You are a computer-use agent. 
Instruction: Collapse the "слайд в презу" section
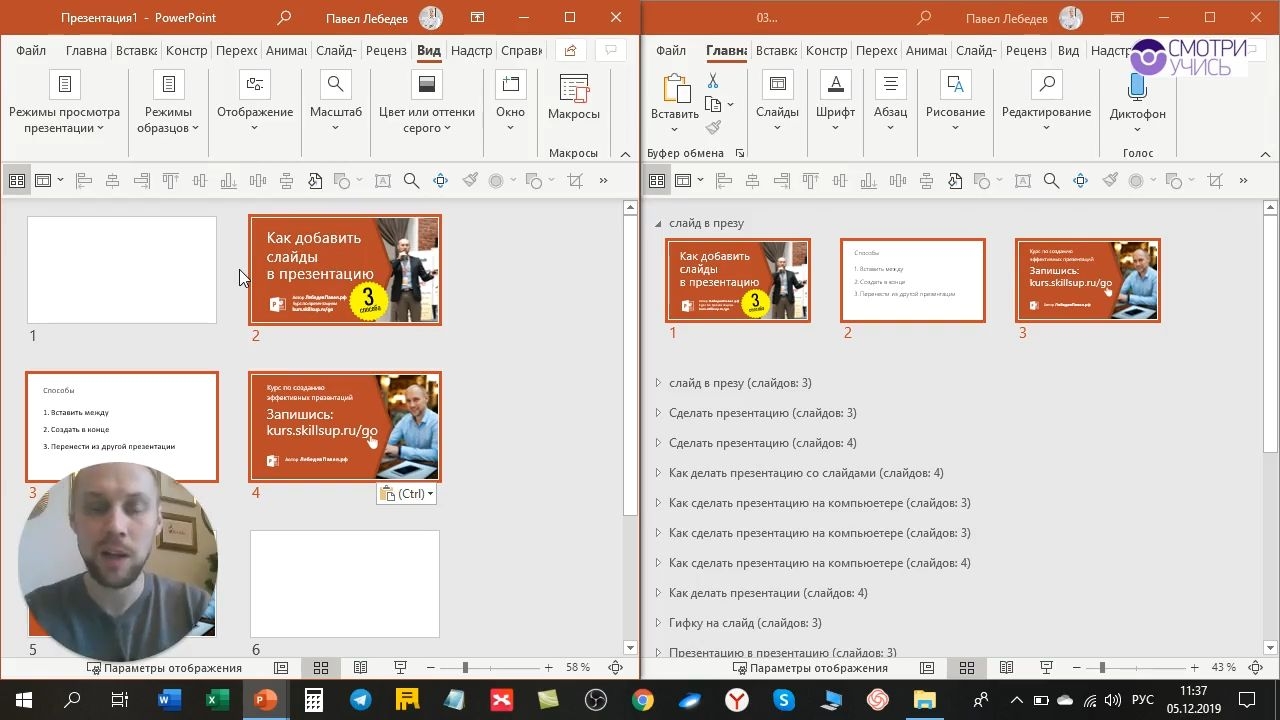658,223
